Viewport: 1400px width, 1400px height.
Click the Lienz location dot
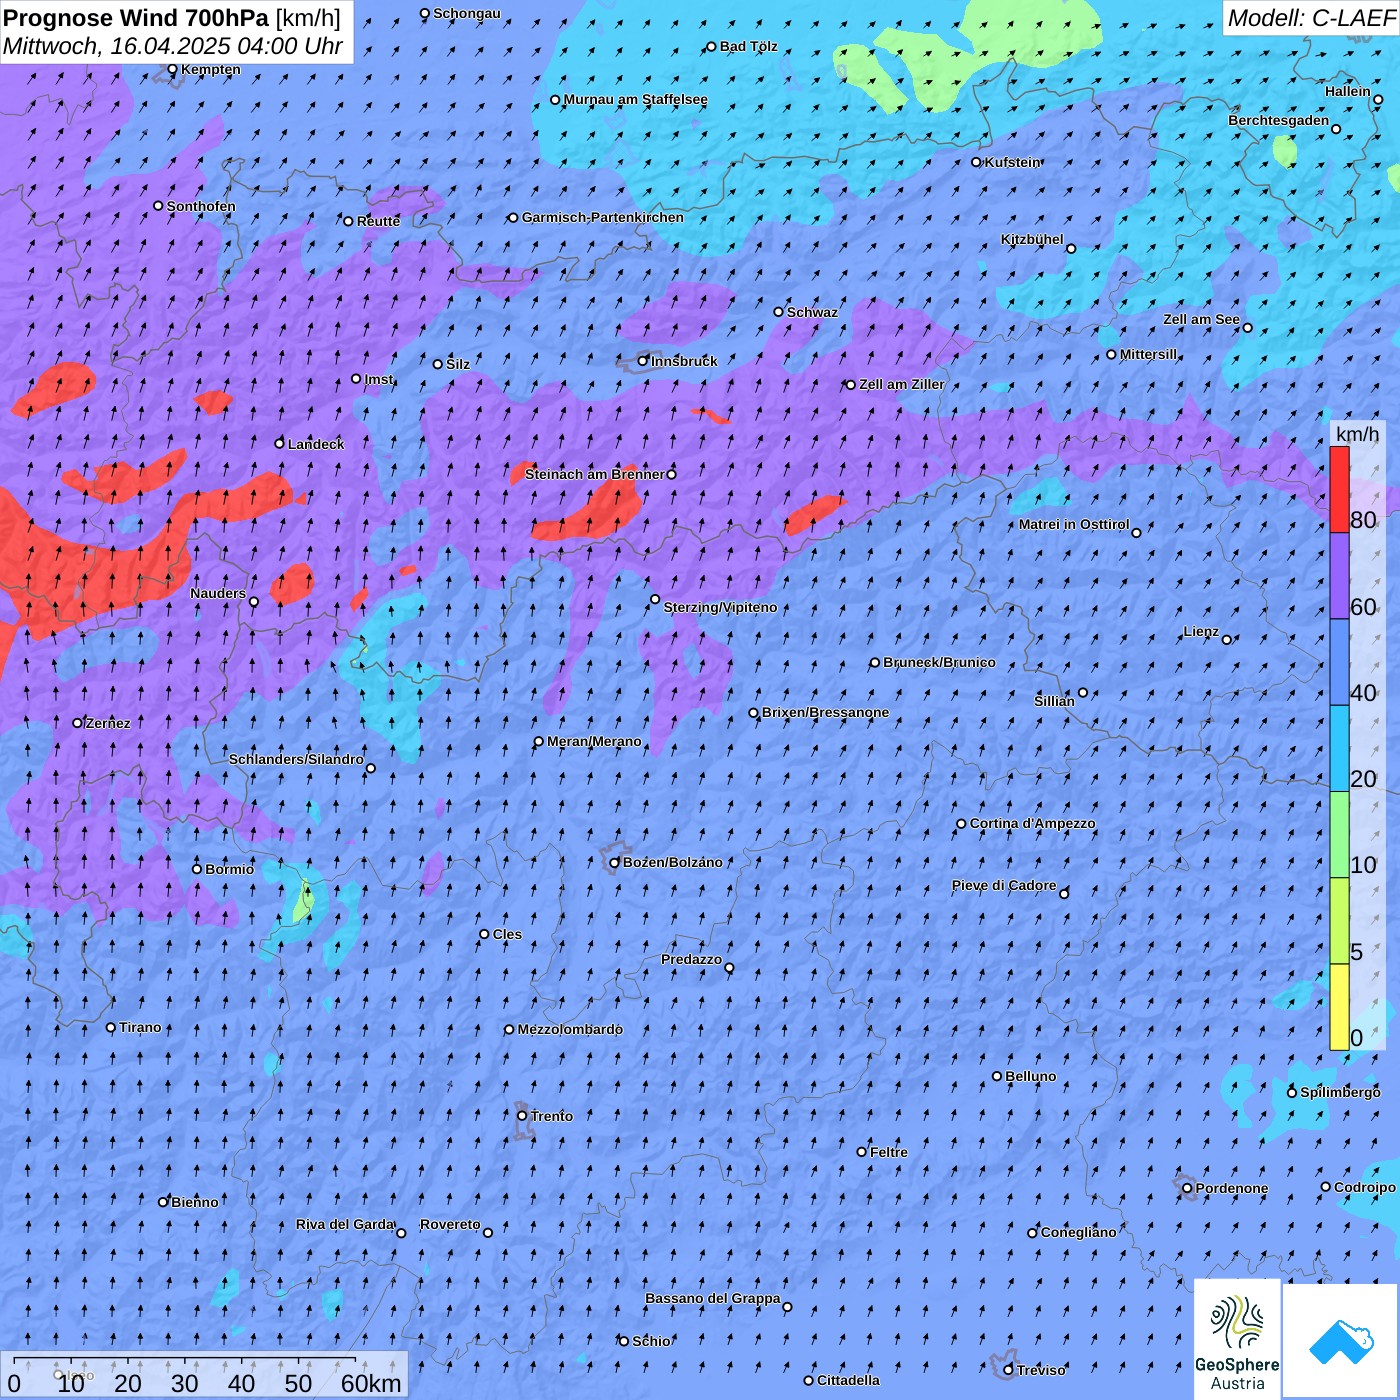[1227, 639]
